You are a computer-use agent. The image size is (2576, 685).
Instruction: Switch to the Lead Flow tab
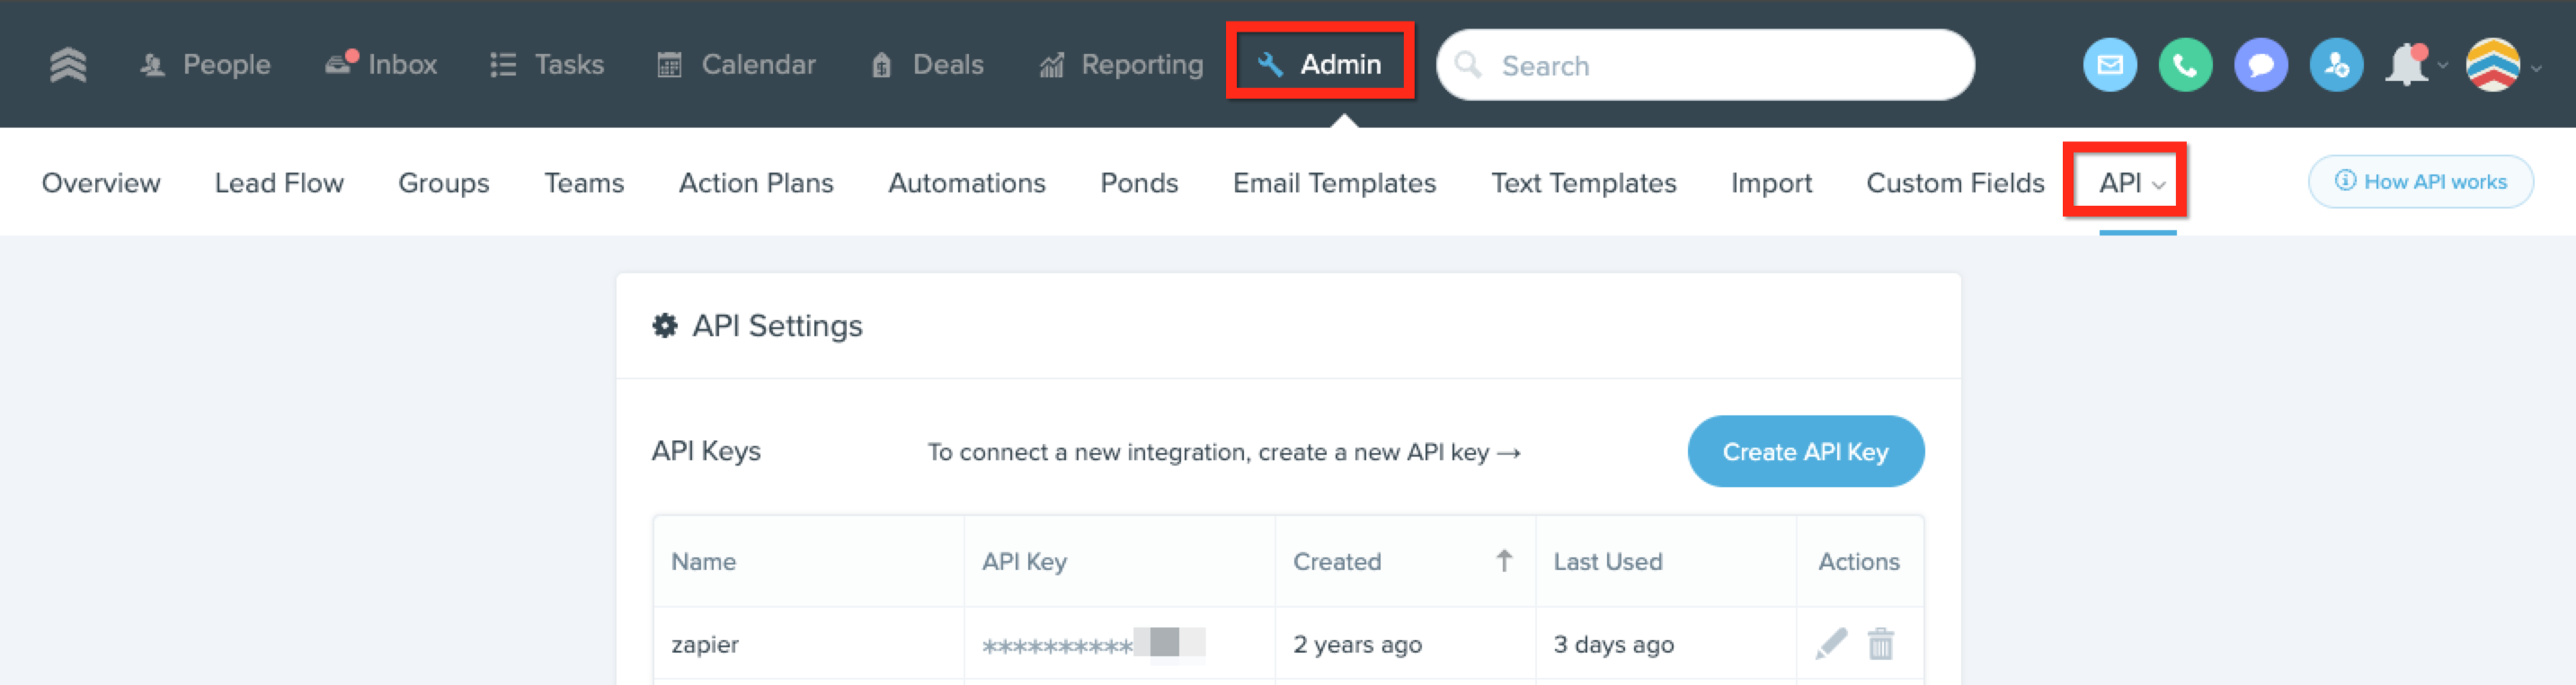pyautogui.click(x=279, y=183)
